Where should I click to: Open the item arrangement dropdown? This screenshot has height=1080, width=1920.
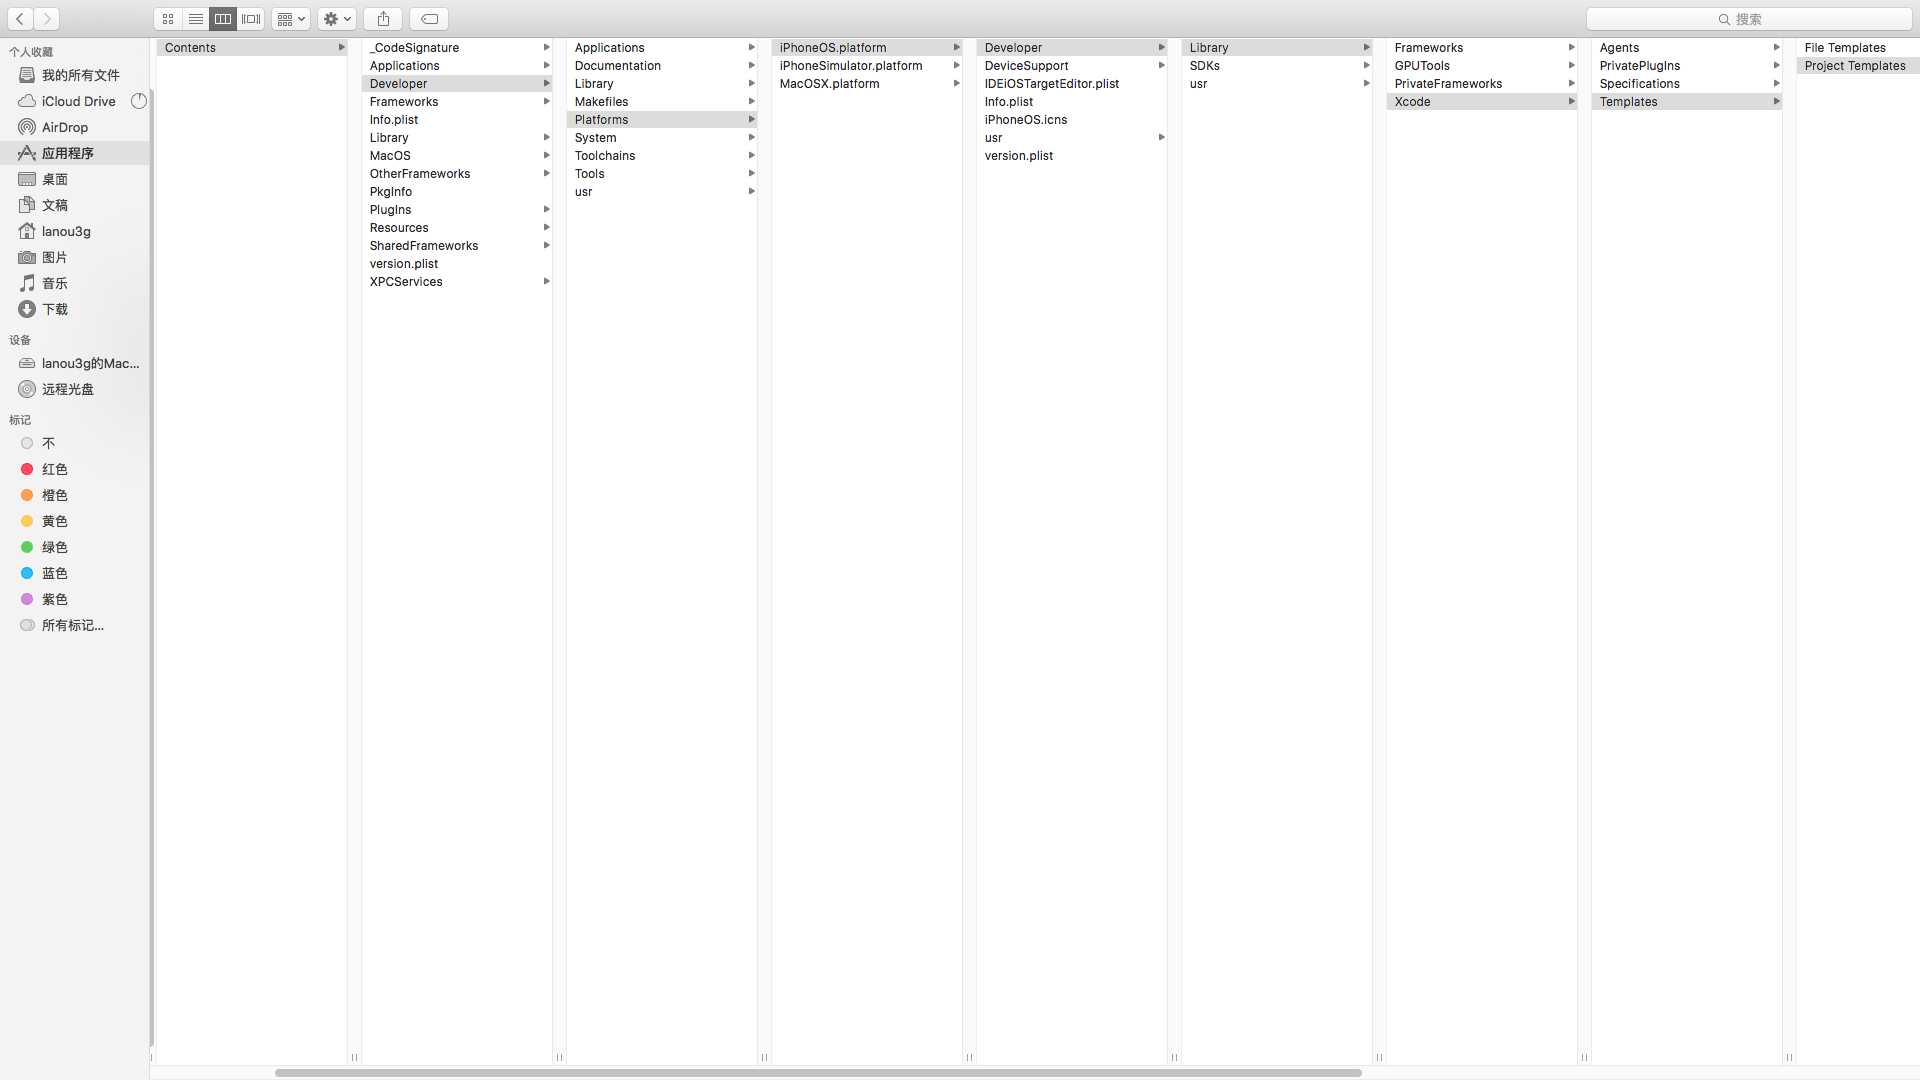pos(291,19)
